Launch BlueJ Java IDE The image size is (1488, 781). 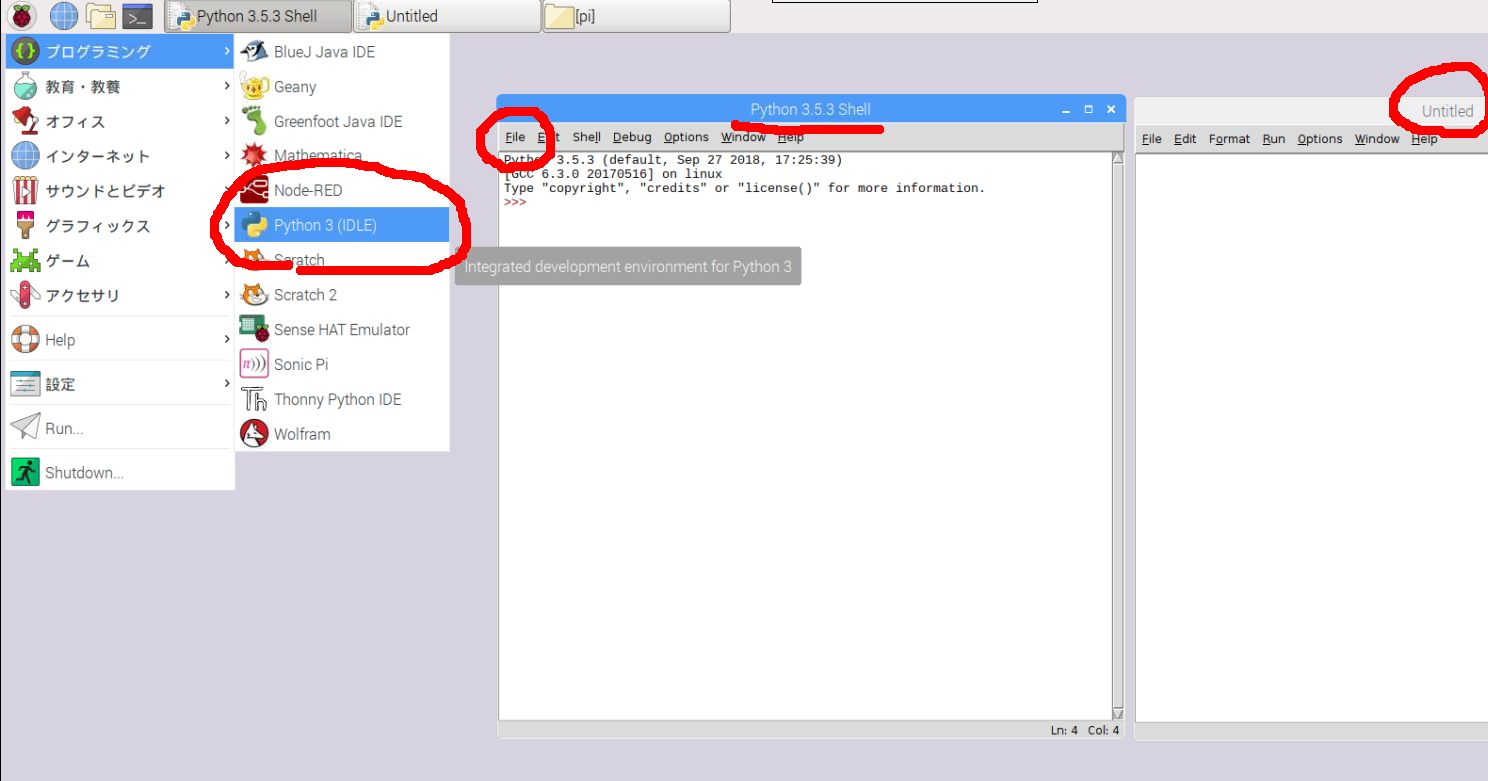click(324, 52)
